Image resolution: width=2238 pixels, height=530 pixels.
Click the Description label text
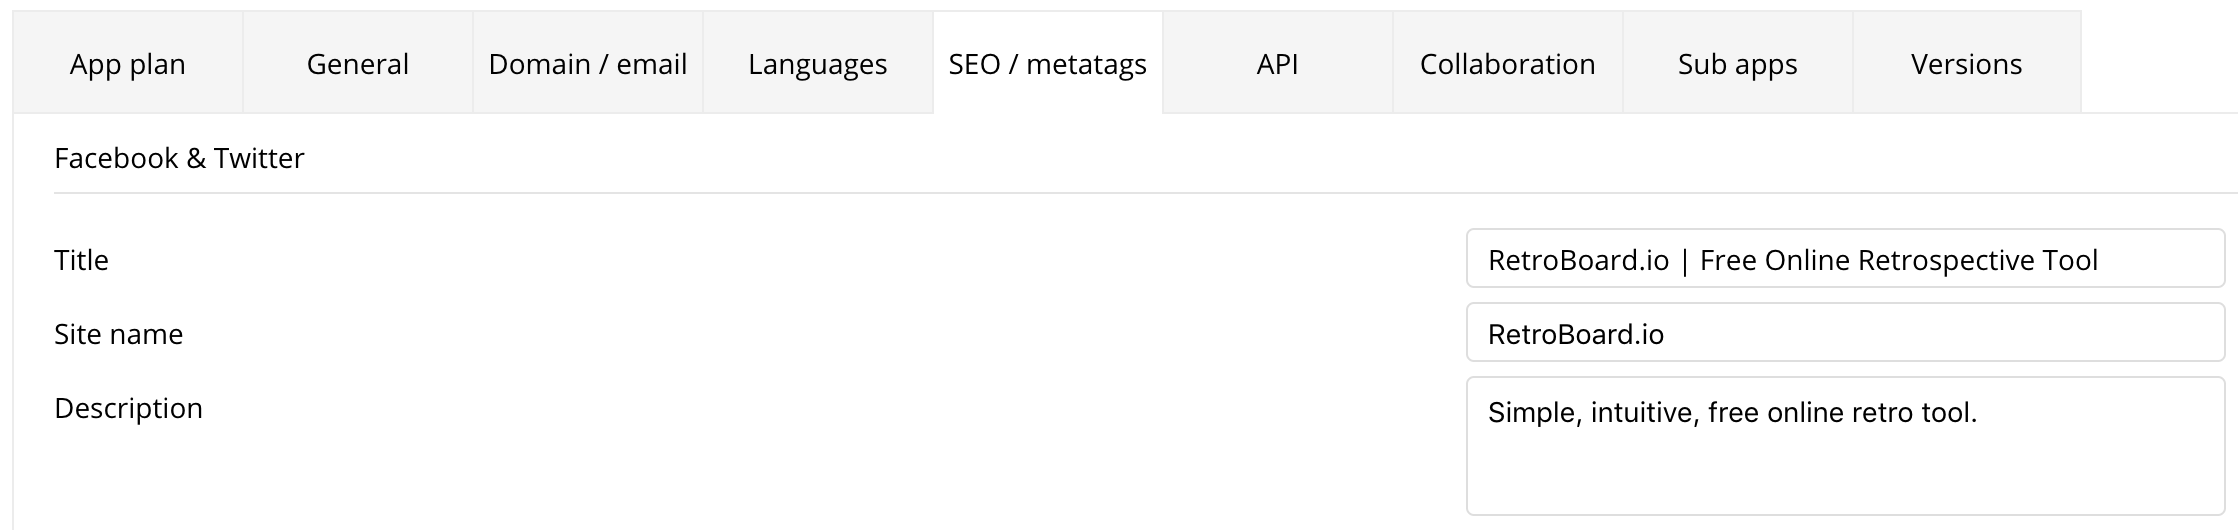pyautogui.click(x=128, y=408)
